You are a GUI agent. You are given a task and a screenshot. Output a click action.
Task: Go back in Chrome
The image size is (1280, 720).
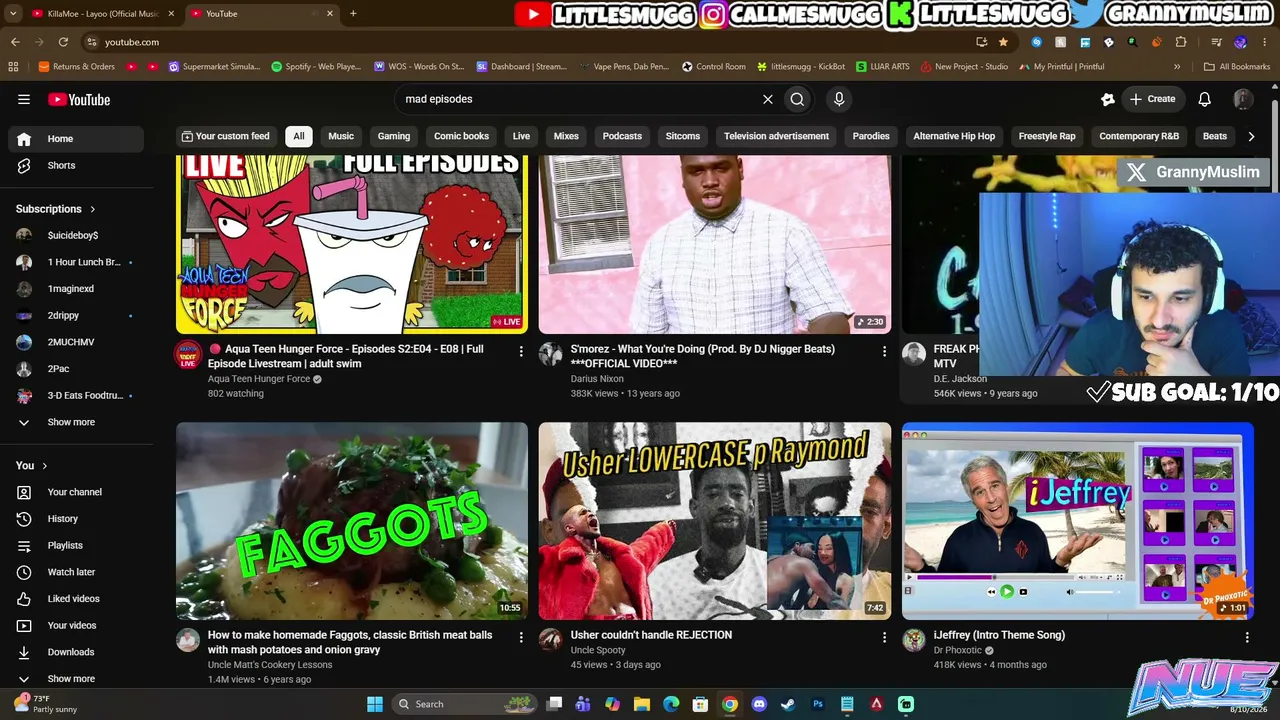coord(15,42)
